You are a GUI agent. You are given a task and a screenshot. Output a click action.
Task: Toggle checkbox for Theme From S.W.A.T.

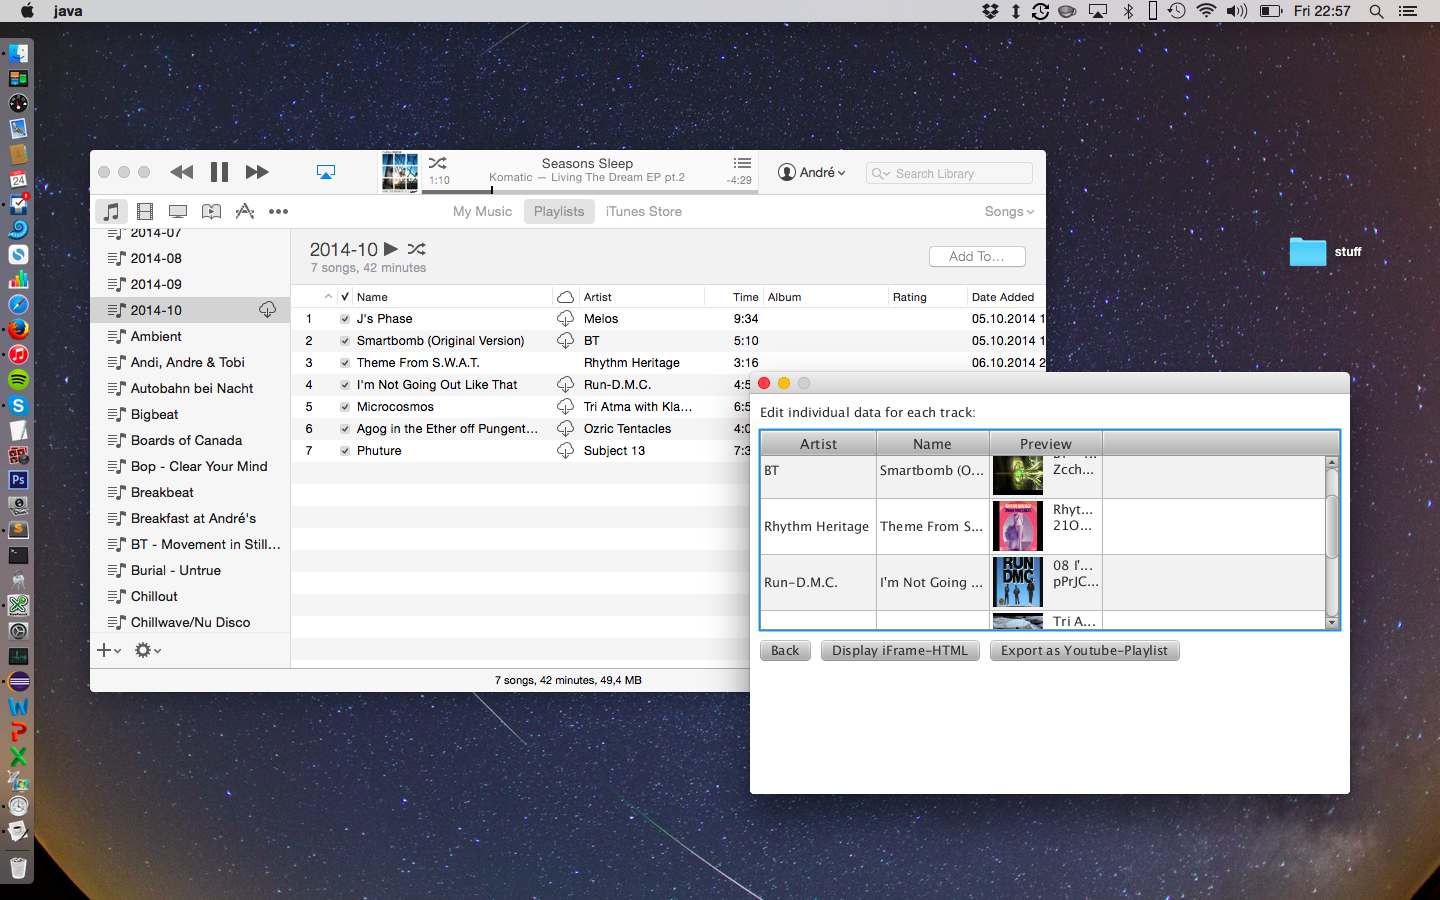click(x=345, y=363)
